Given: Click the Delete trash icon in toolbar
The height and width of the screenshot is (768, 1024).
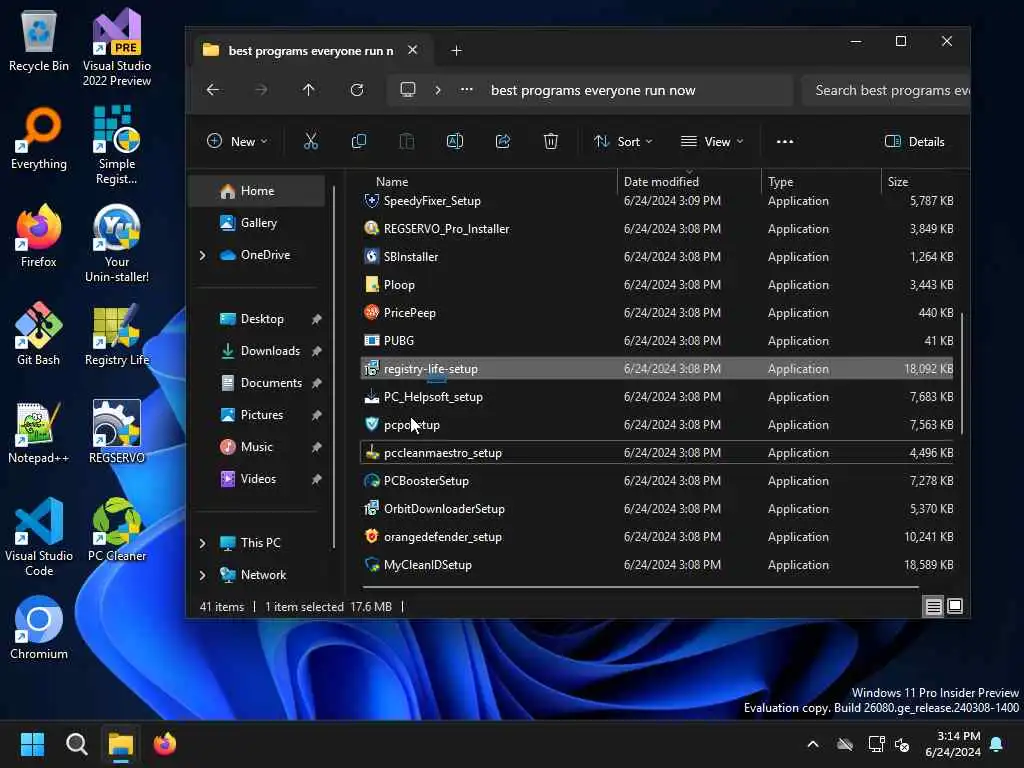Looking at the screenshot, I should pos(551,141).
